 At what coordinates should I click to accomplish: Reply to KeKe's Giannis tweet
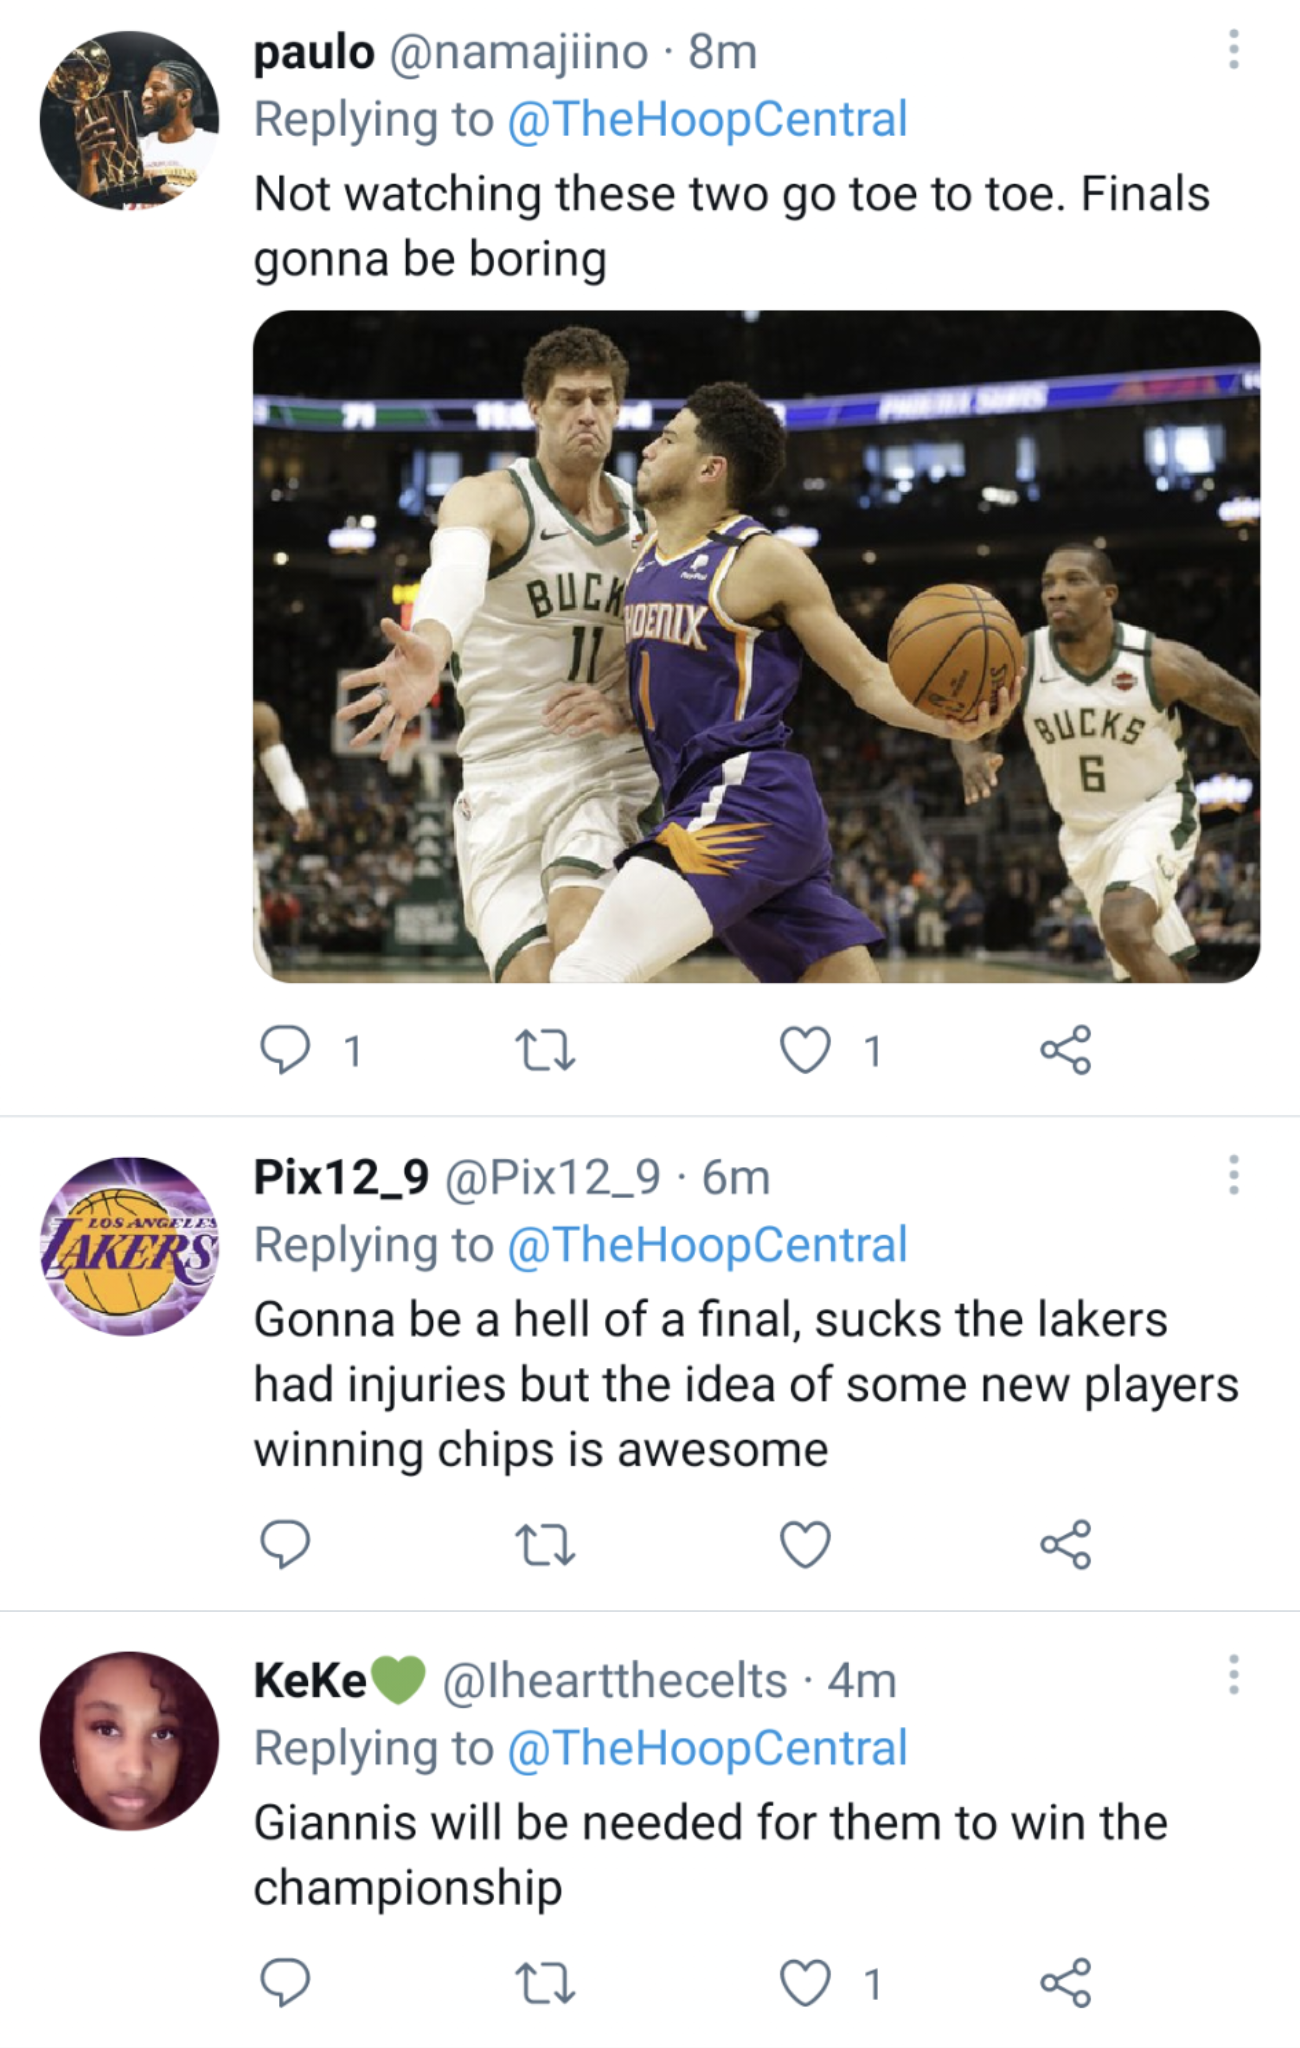tap(285, 1983)
